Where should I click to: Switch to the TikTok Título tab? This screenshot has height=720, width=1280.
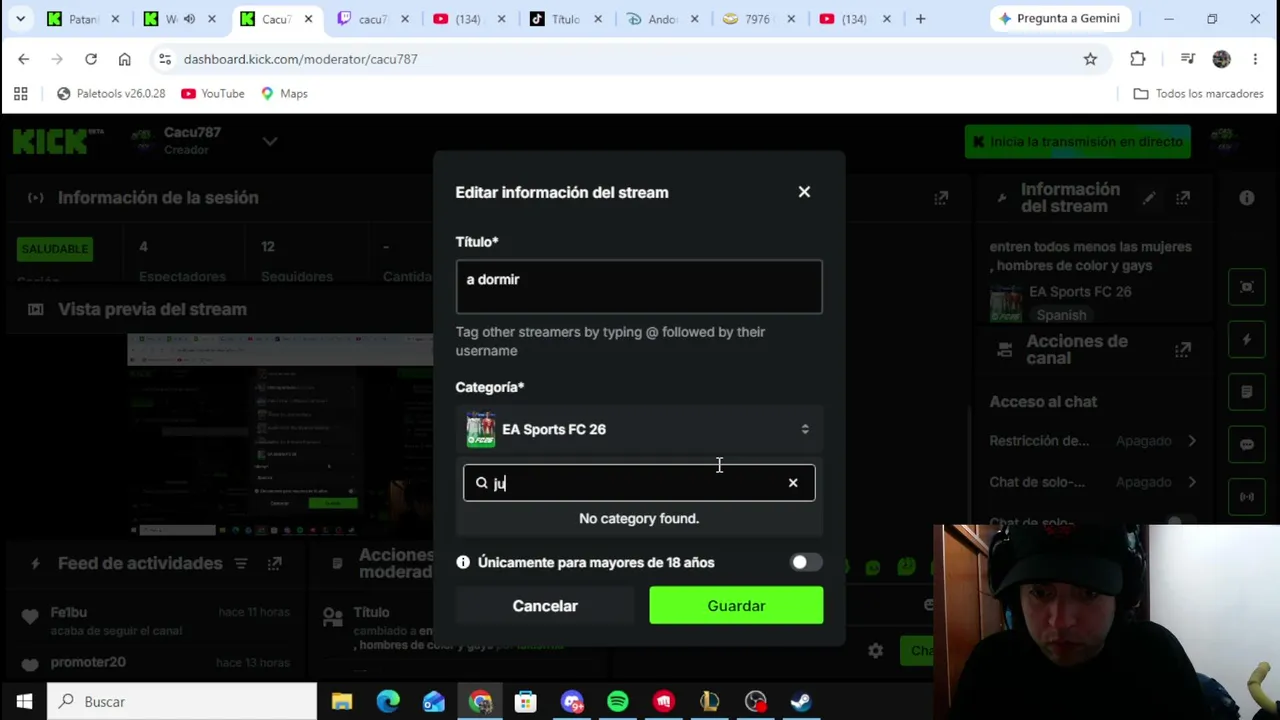[566, 19]
